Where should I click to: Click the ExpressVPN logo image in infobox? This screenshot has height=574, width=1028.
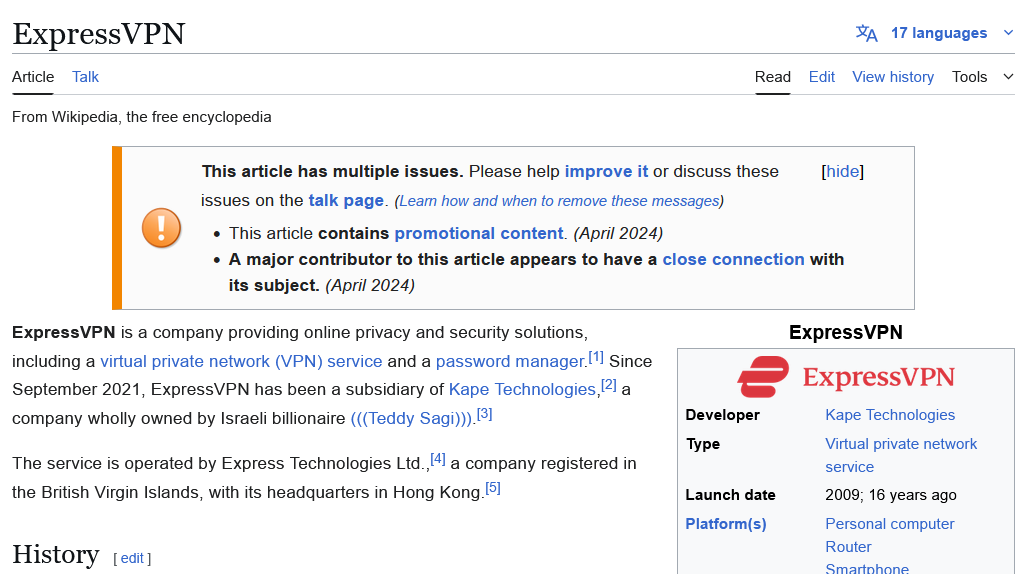pyautogui.click(x=846, y=377)
